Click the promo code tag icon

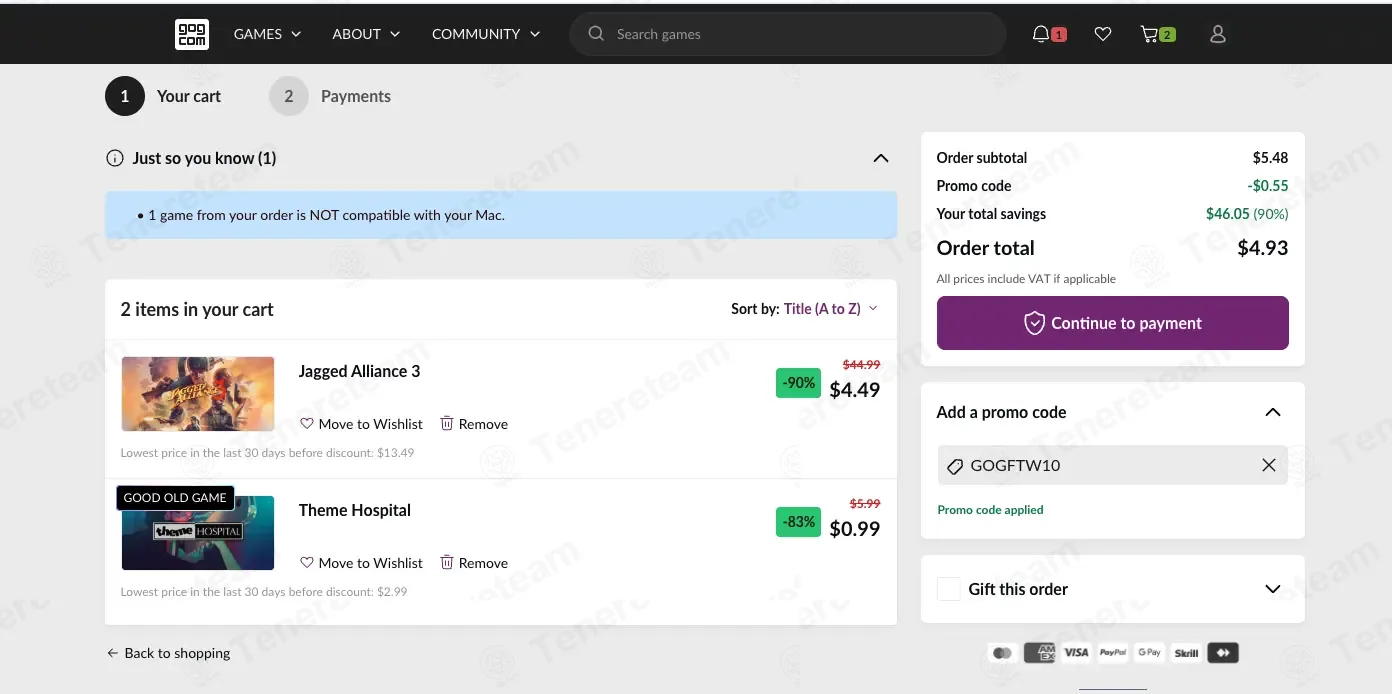point(955,466)
